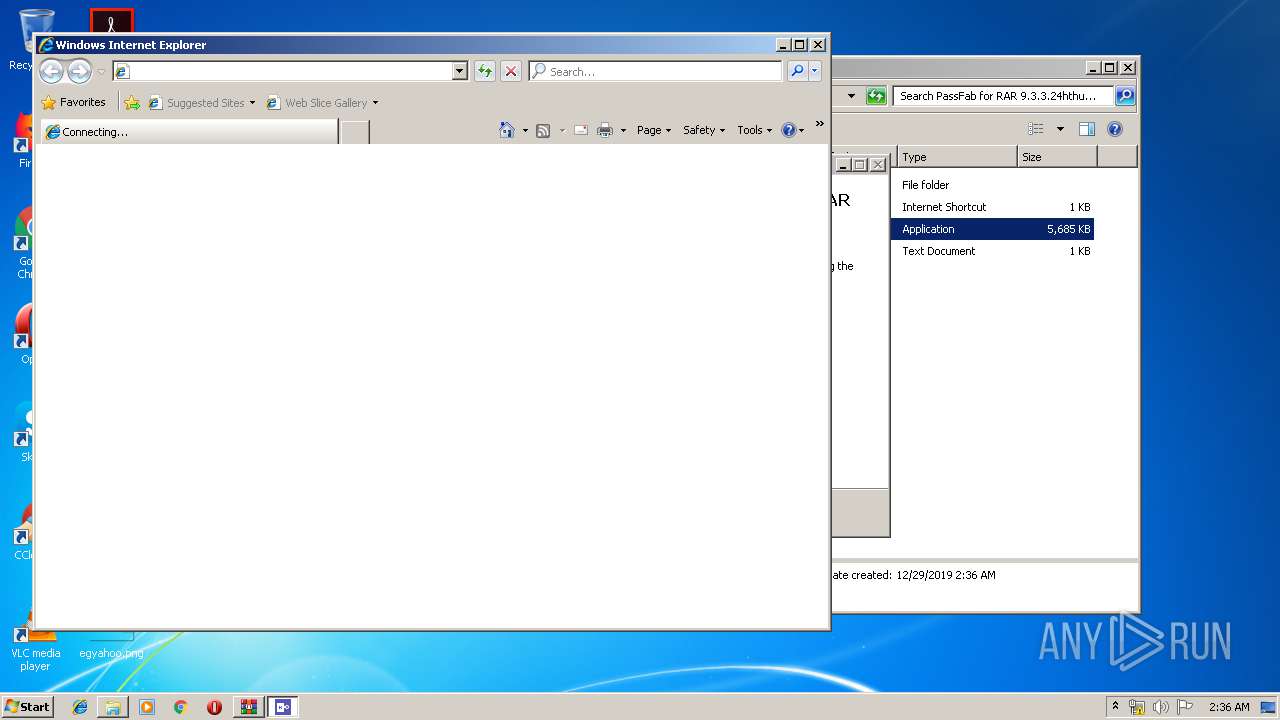Select the File folder row
The image size is (1280, 720).
pyautogui.click(x=992, y=185)
